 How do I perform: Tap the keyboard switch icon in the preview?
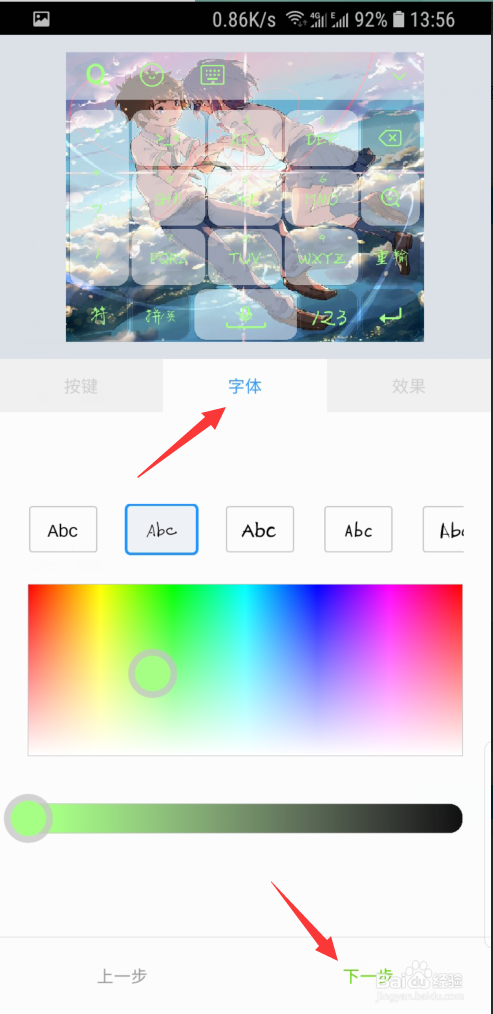pos(212,75)
